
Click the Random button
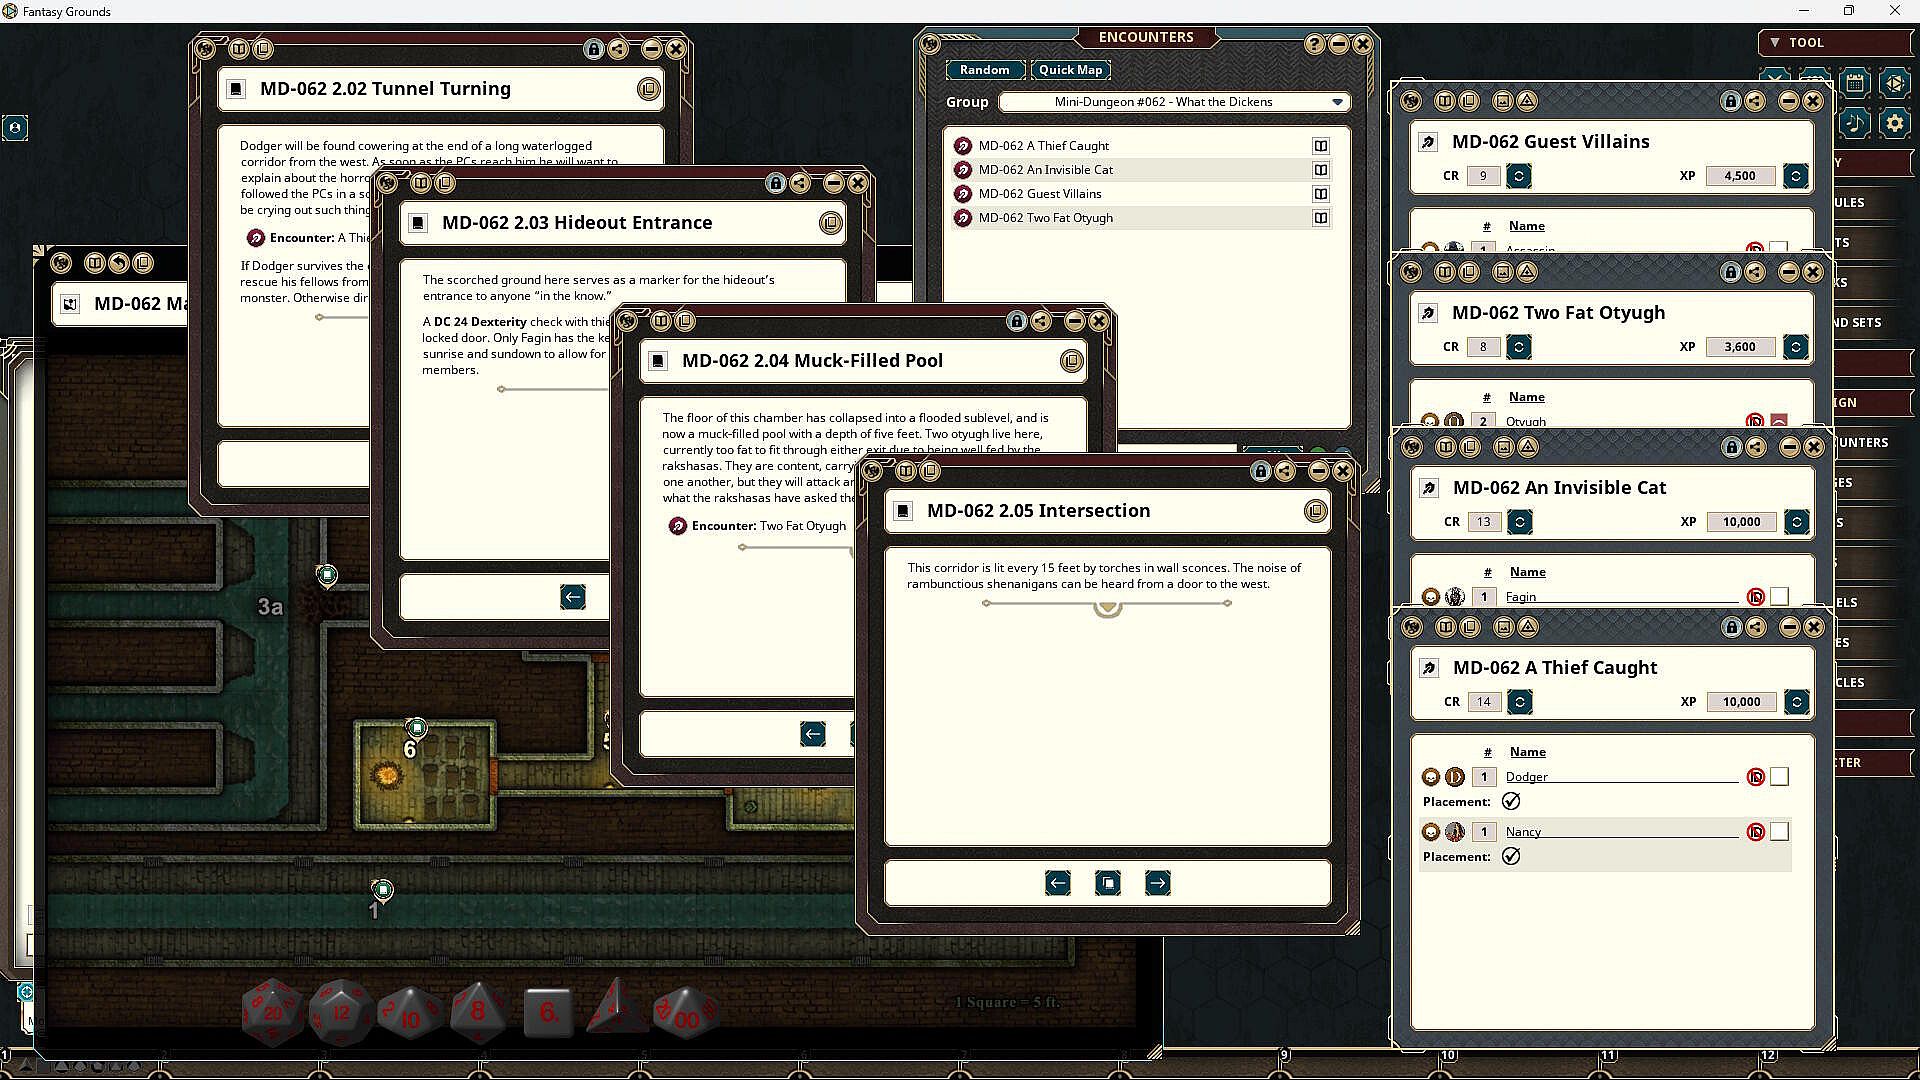pyautogui.click(x=984, y=70)
